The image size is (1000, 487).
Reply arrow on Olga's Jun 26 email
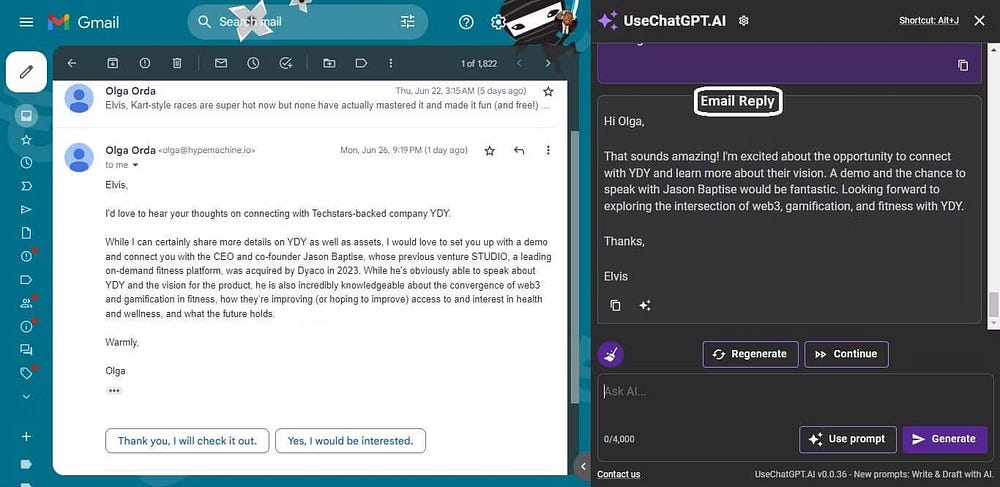tap(519, 150)
